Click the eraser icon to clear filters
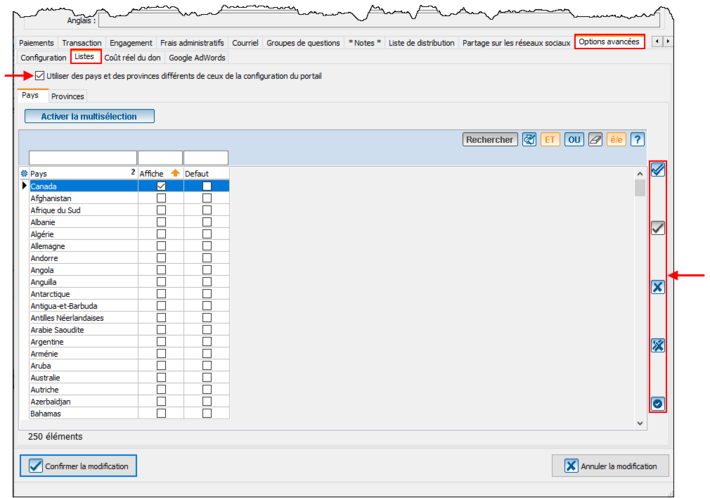Image resolution: width=710 pixels, height=498 pixels. tap(595, 140)
